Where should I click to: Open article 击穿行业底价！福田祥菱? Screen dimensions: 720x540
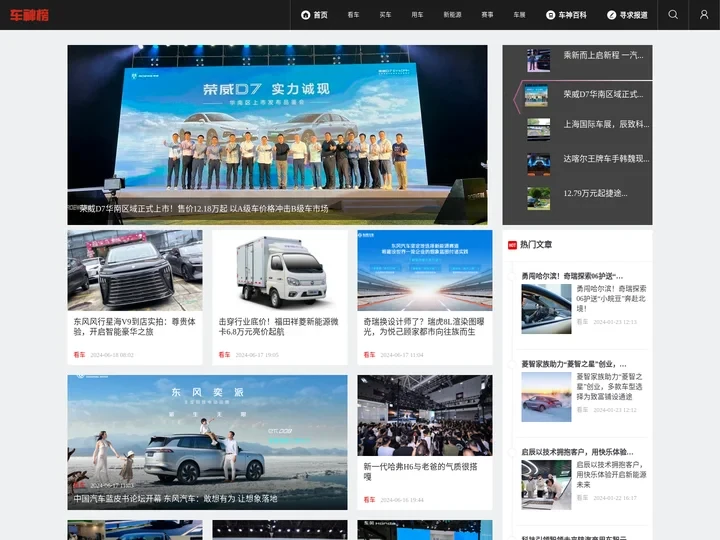278,326
